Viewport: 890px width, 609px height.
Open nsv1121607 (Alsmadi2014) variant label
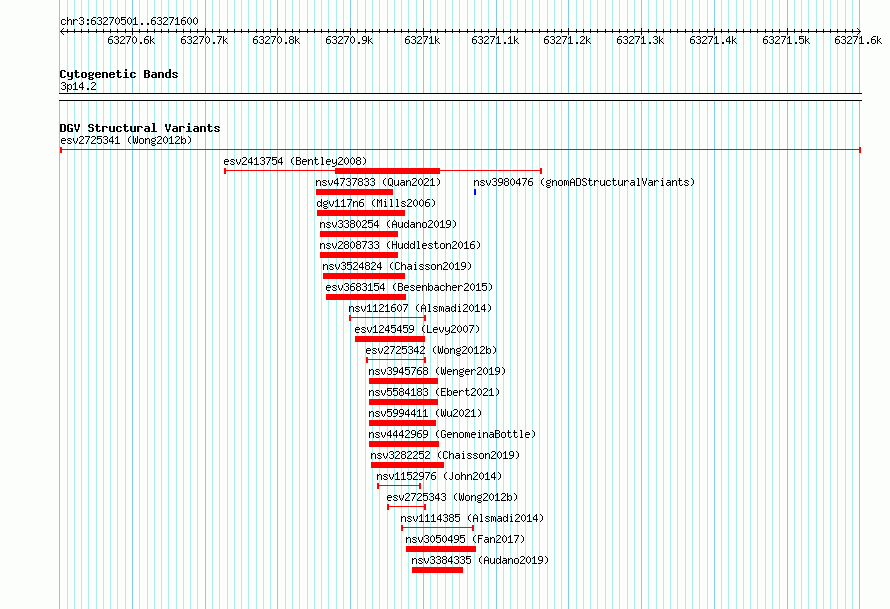[420, 308]
